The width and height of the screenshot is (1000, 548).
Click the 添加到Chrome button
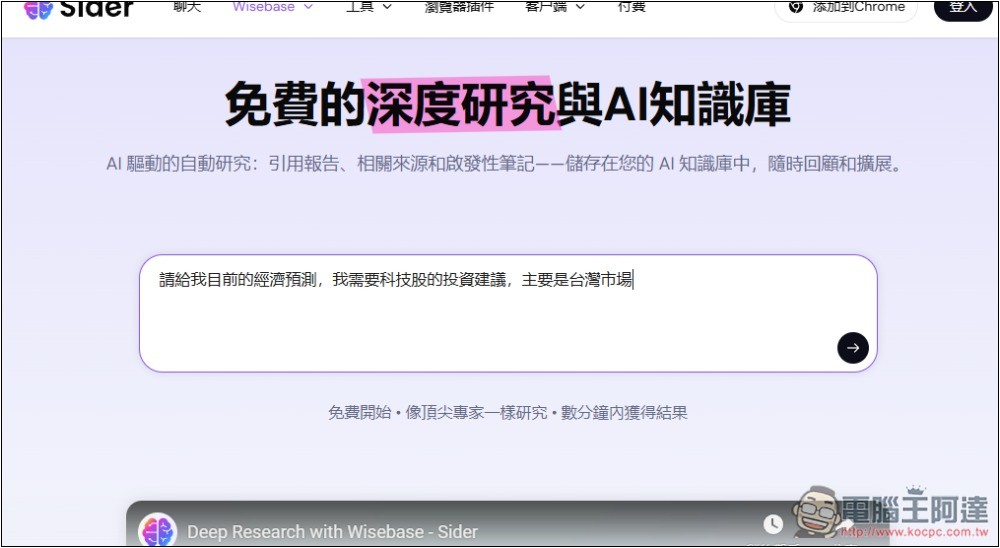tap(846, 8)
